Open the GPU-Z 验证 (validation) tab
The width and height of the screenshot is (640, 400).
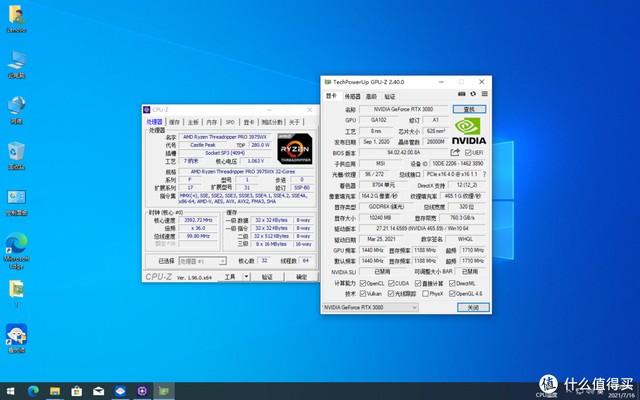(x=390, y=96)
